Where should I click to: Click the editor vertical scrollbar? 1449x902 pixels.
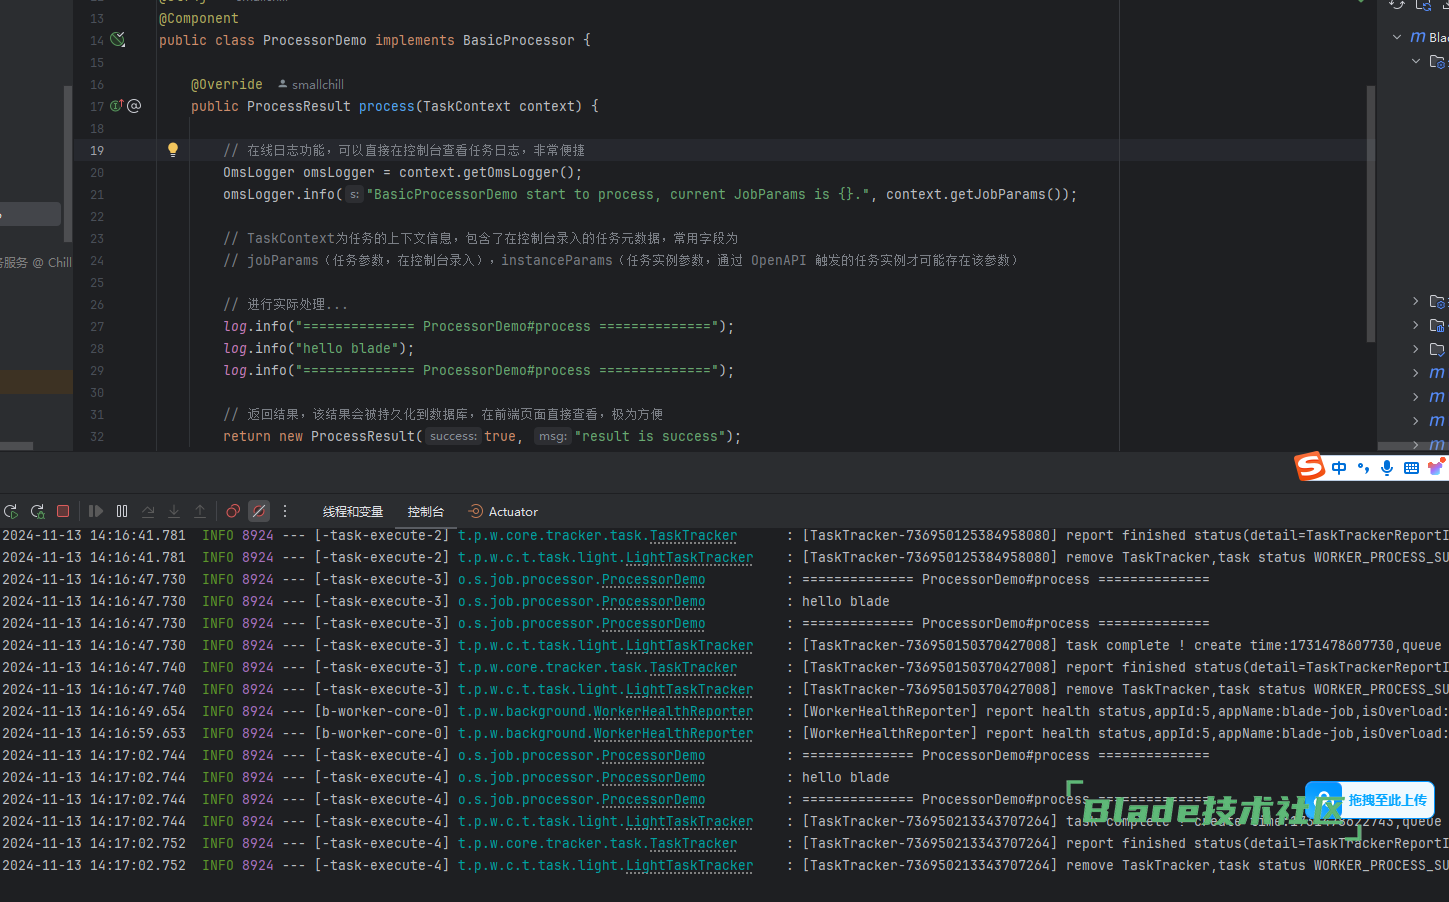(1371, 213)
